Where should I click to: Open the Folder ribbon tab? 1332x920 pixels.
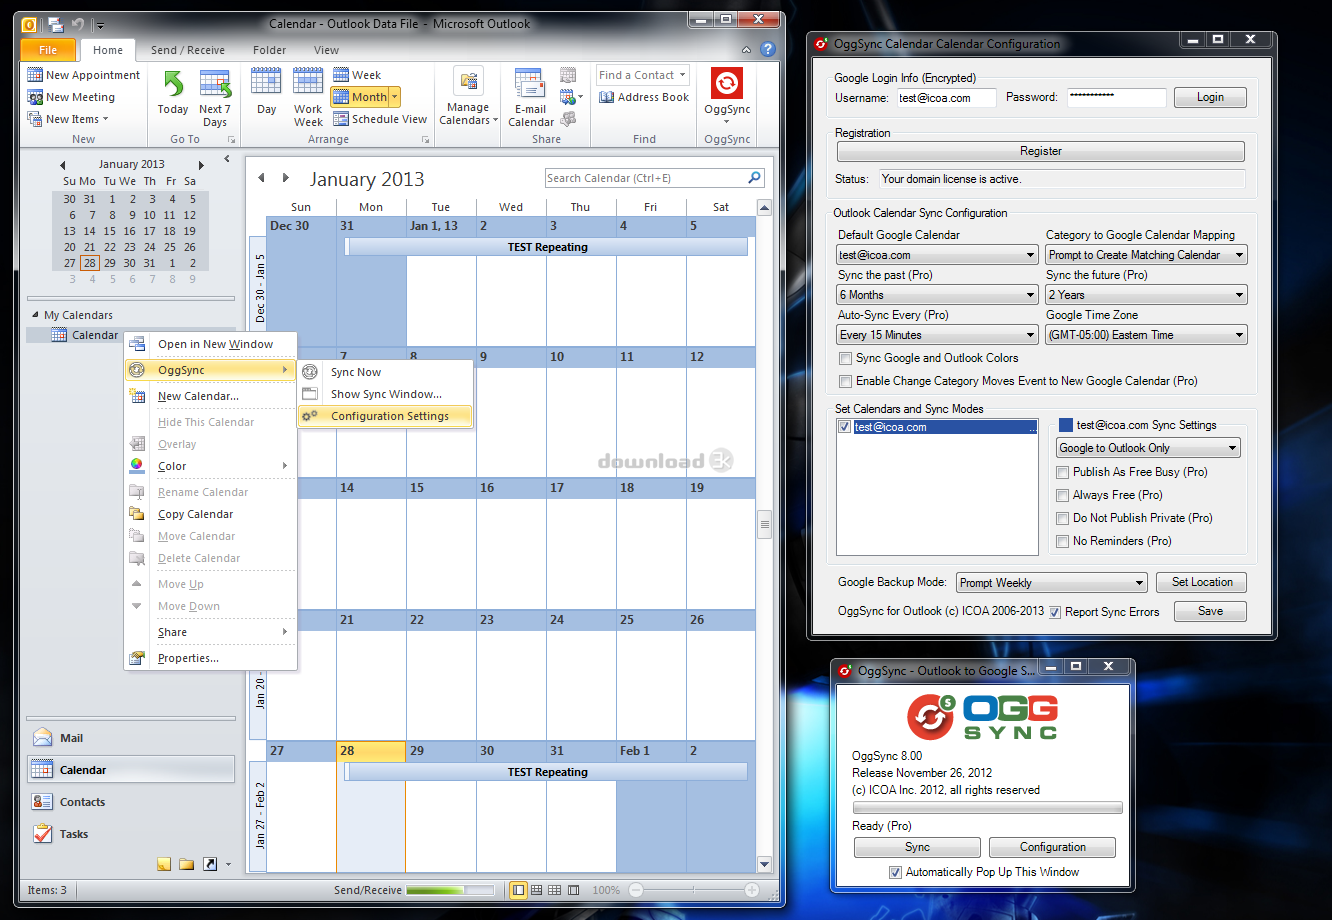[x=270, y=50]
